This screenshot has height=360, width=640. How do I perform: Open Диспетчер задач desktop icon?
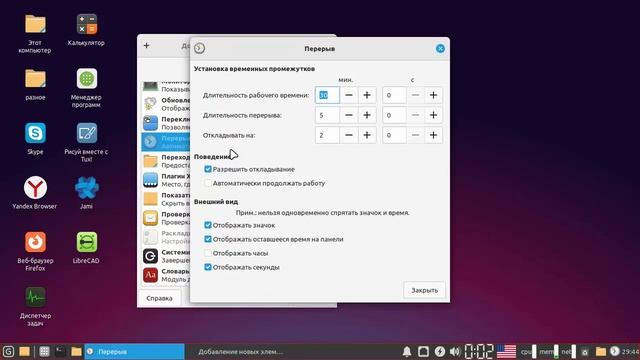[35, 306]
